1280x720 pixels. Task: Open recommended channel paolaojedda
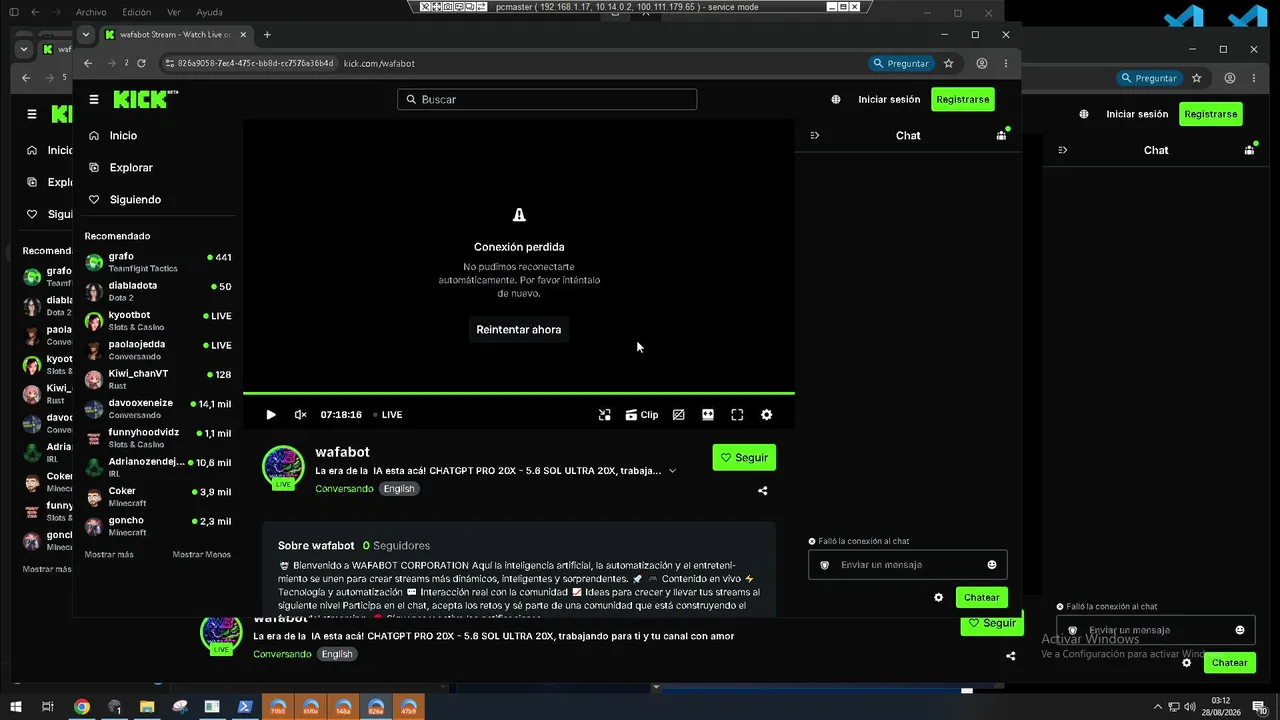point(159,350)
